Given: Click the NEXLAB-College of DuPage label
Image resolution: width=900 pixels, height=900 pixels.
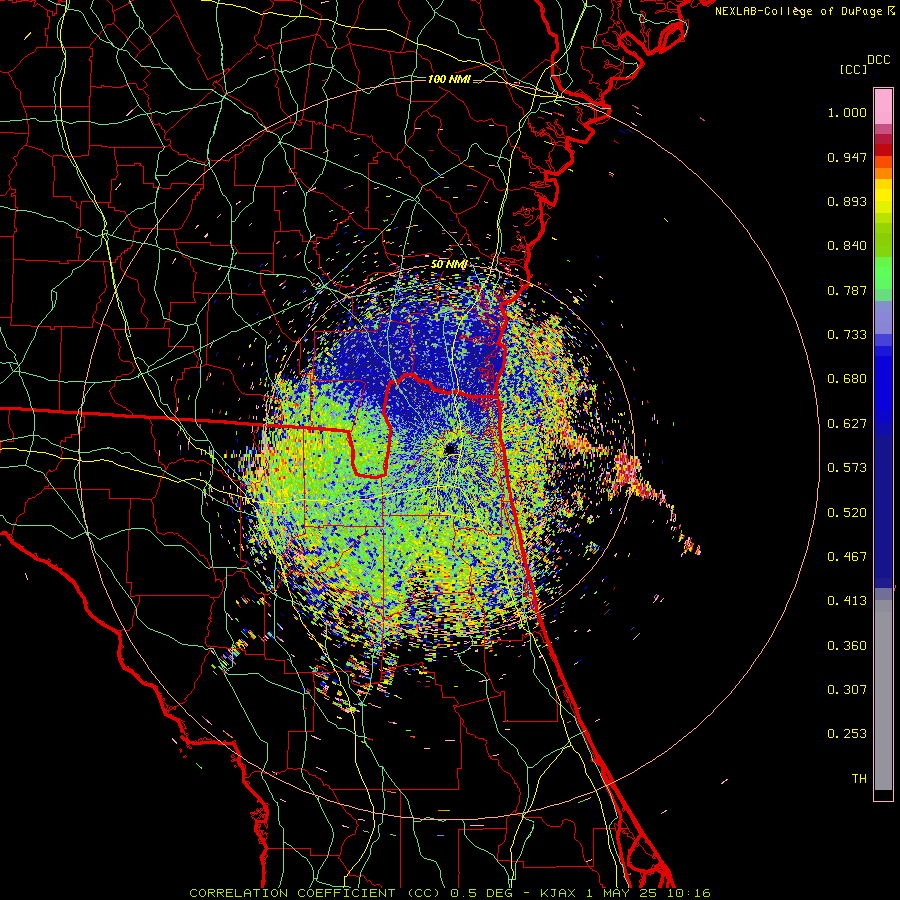Looking at the screenshot, I should click(798, 11).
